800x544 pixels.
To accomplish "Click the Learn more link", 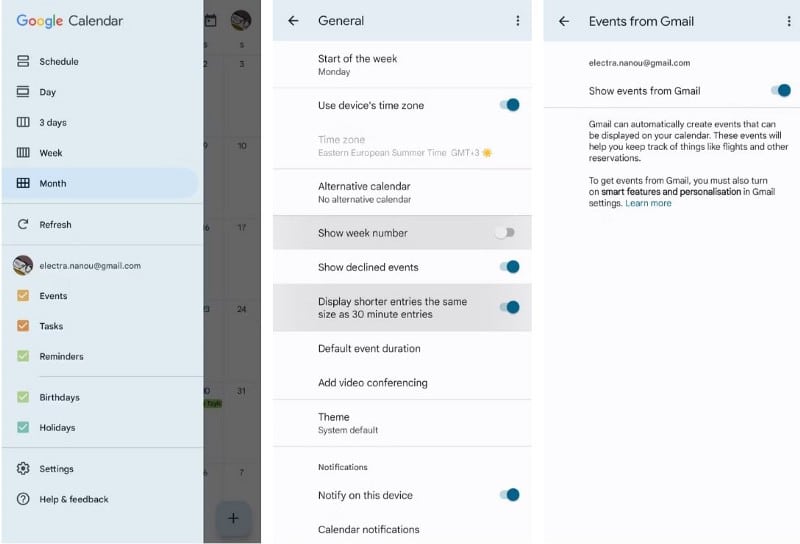I will (648, 203).
